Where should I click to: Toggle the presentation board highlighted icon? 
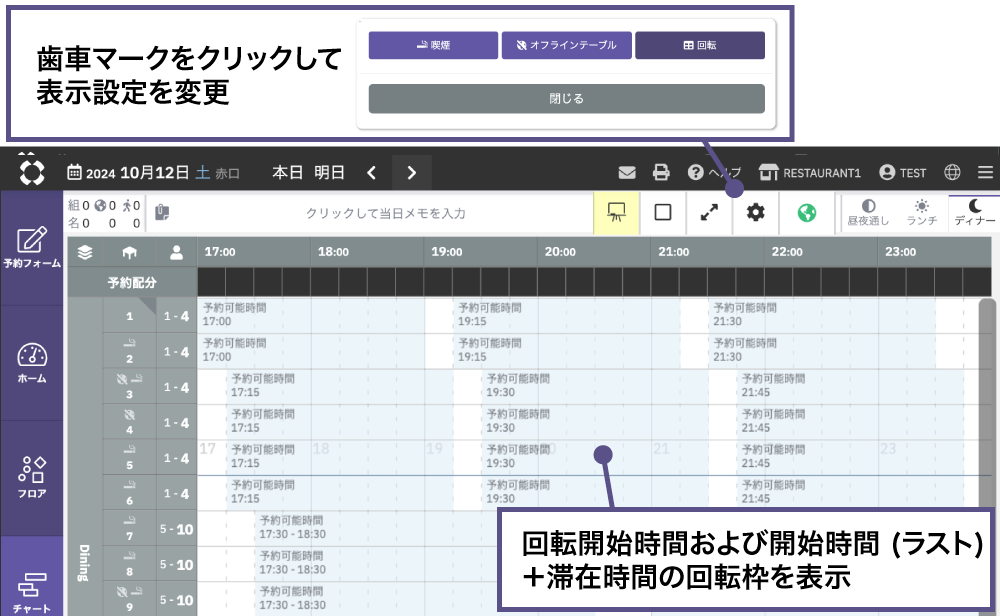[616, 212]
